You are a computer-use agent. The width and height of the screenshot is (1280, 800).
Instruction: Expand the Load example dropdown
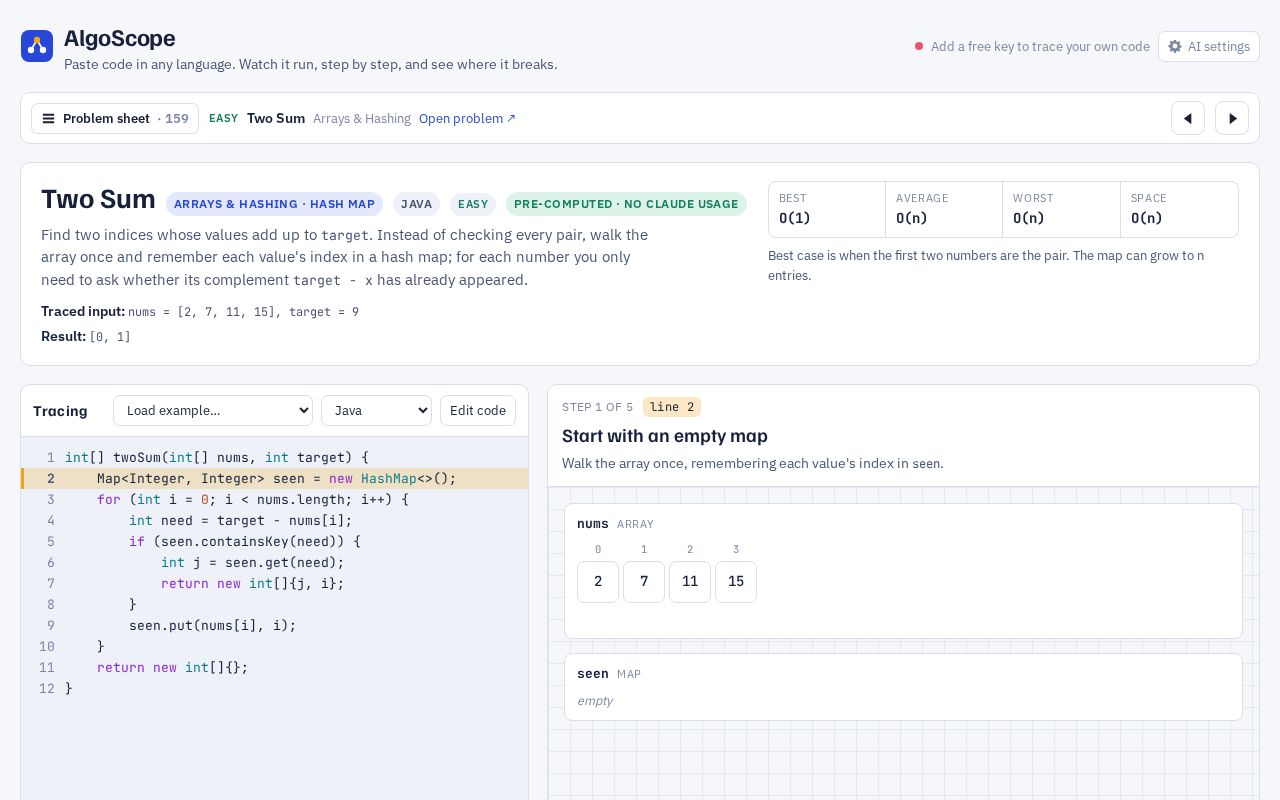(213, 410)
